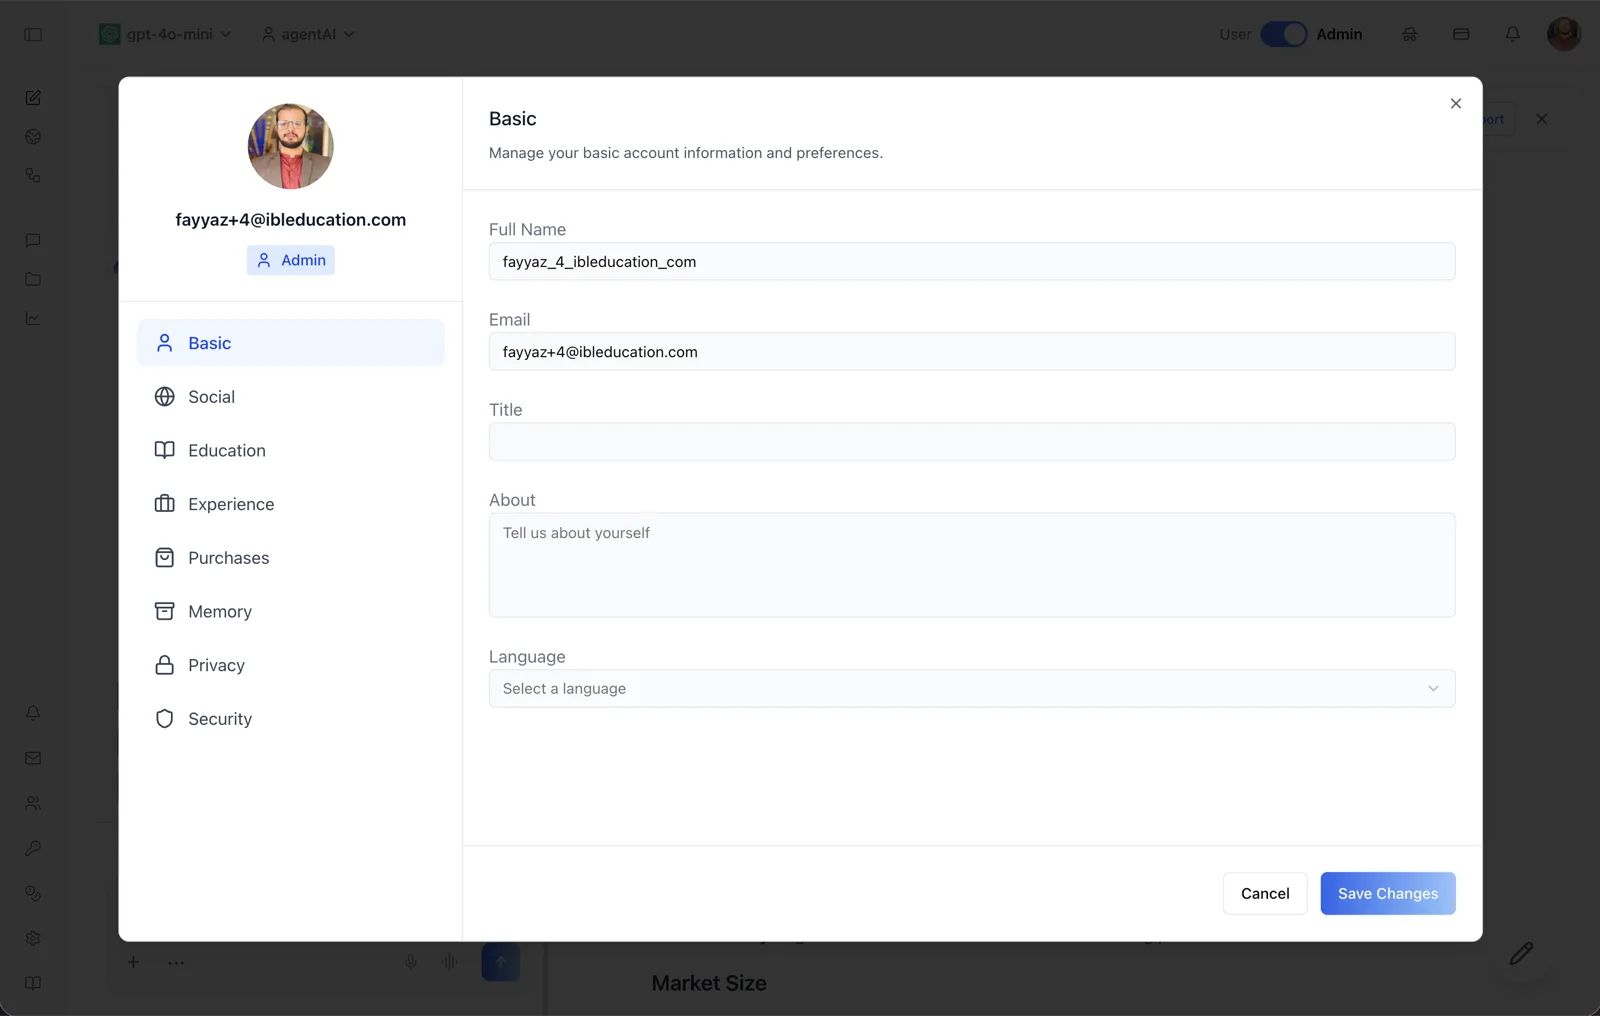This screenshot has width=1600, height=1016.
Task: Click the bell icon in left sidebar
Action: click(33, 713)
